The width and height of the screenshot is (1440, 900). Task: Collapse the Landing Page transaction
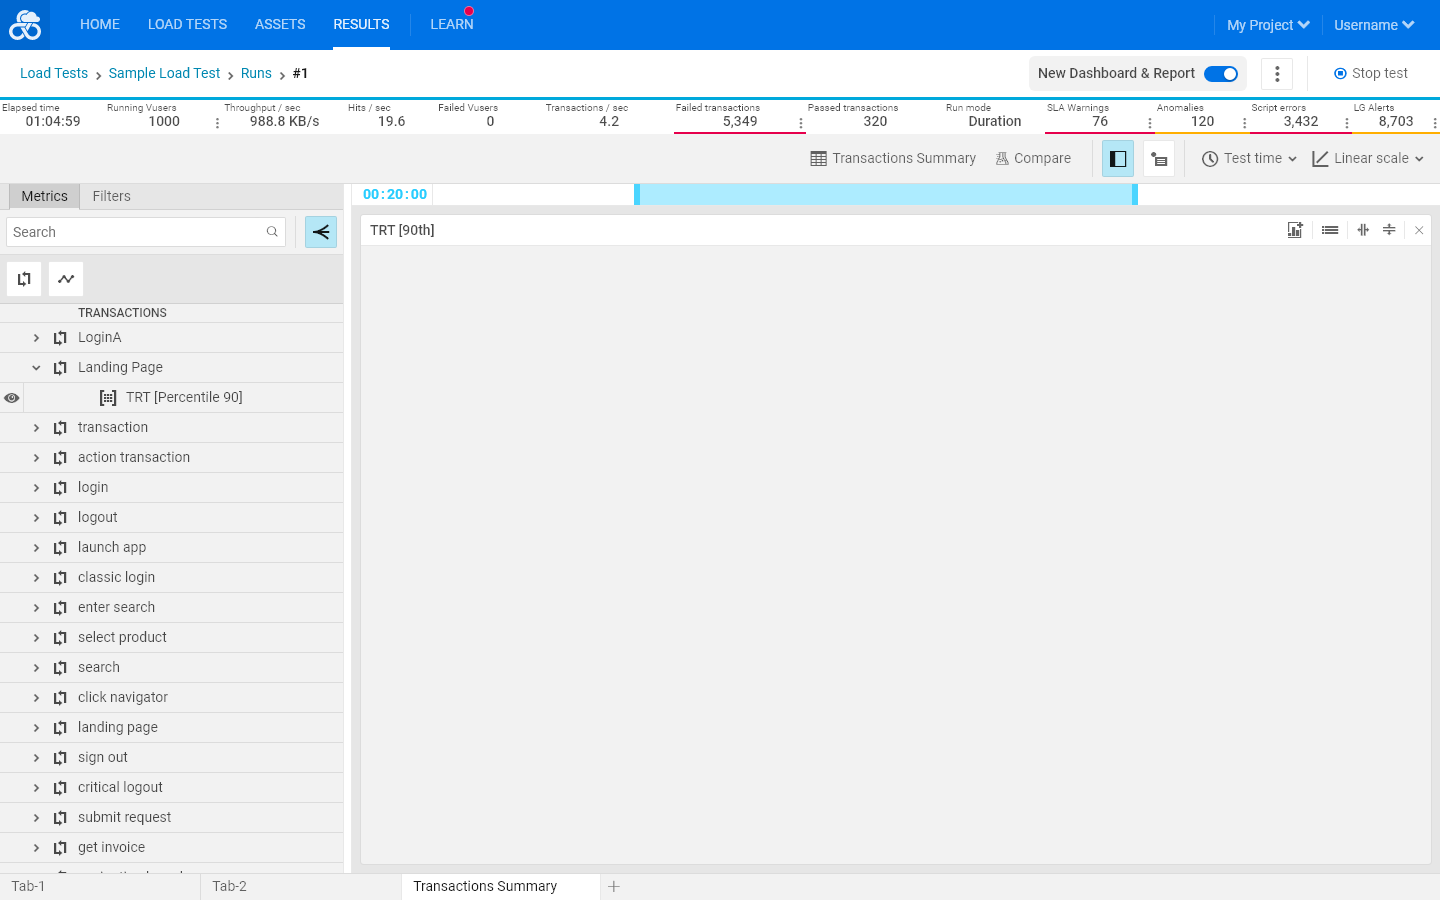[x=36, y=368]
